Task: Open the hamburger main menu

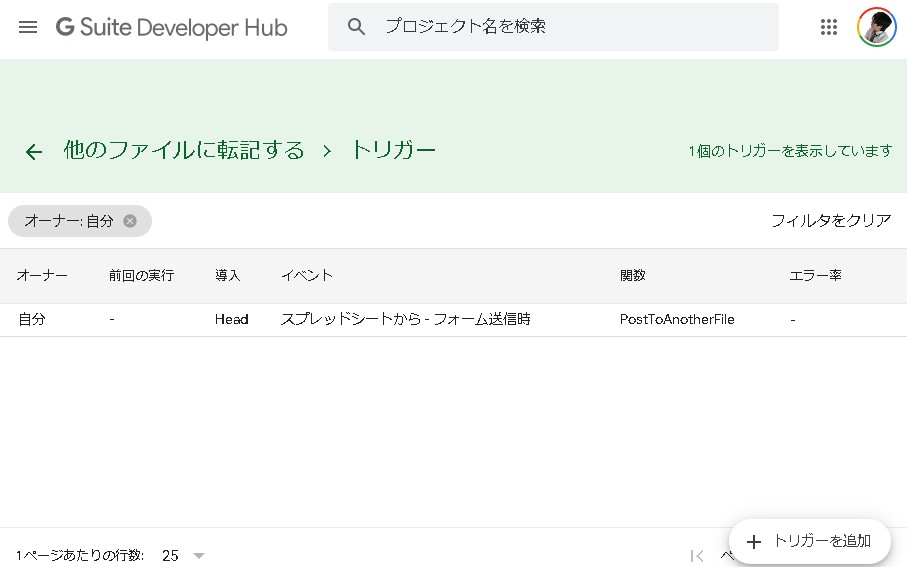Action: pyautogui.click(x=28, y=27)
